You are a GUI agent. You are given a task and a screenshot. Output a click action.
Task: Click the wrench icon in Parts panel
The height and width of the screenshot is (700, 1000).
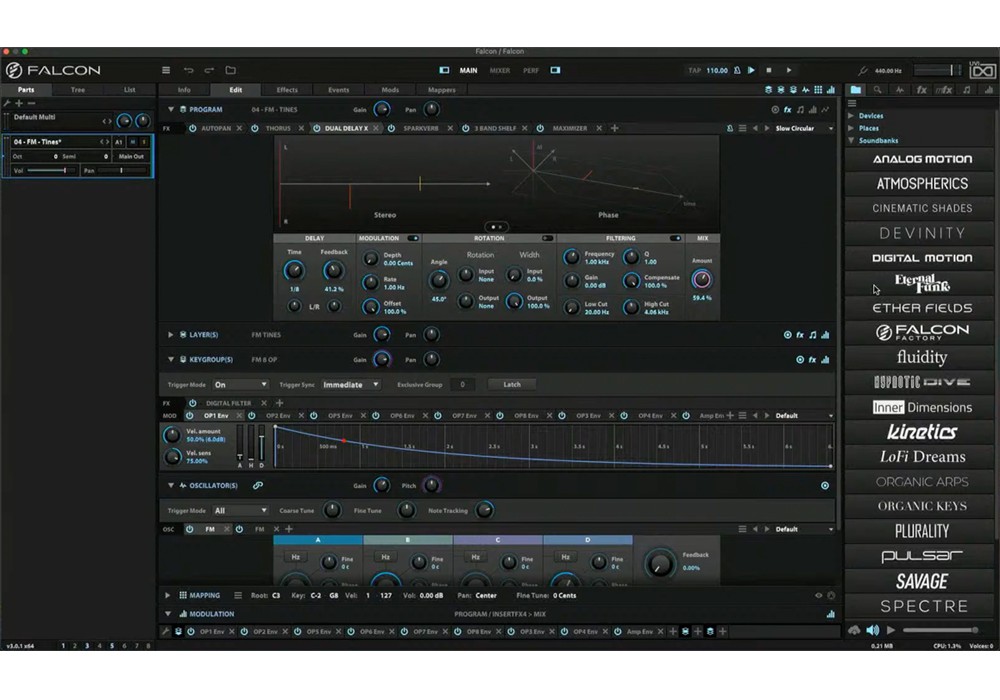point(7,103)
